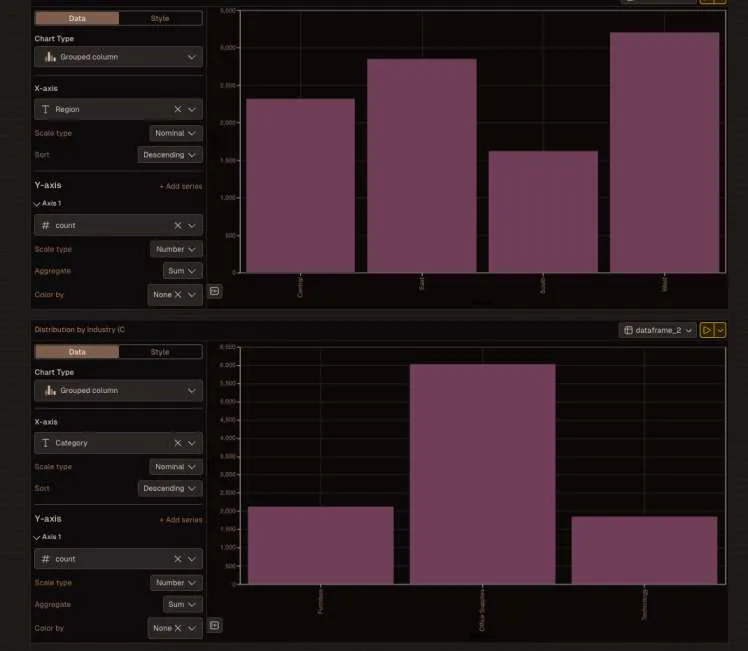This screenshot has height=651, width=748.
Task: Remove count from the Category chart's Y-axis
Action: point(178,559)
